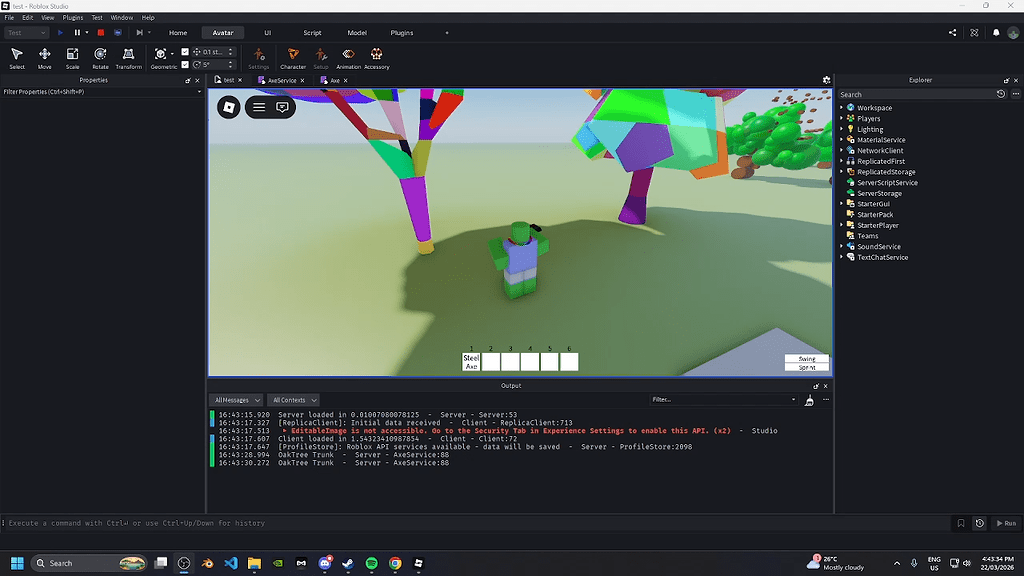
Task: Choose the Scale tool
Action: click(72, 57)
